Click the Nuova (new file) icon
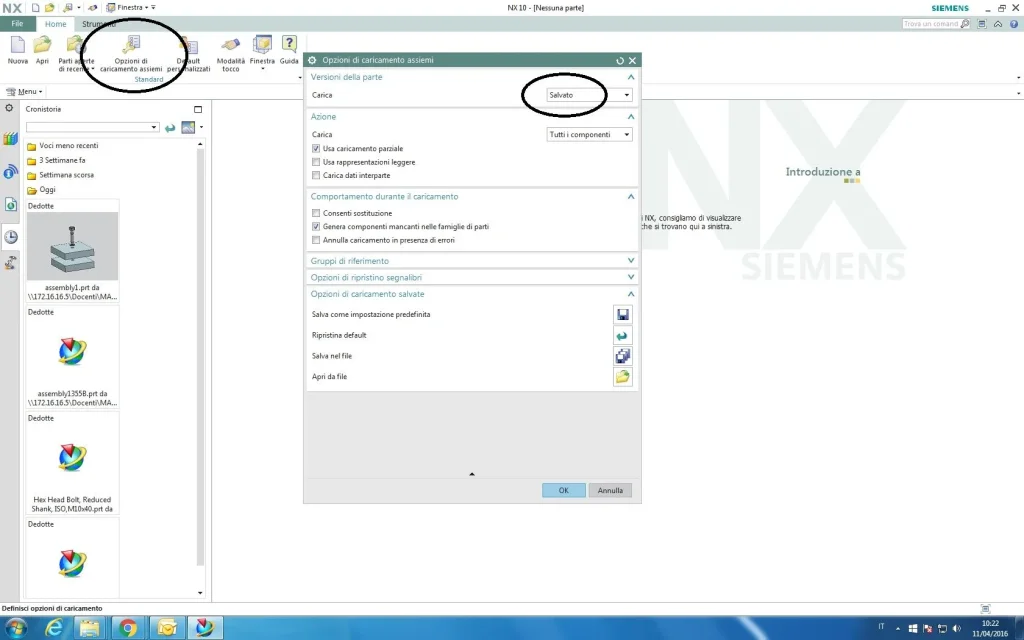The height and width of the screenshot is (640, 1024). click(18, 45)
